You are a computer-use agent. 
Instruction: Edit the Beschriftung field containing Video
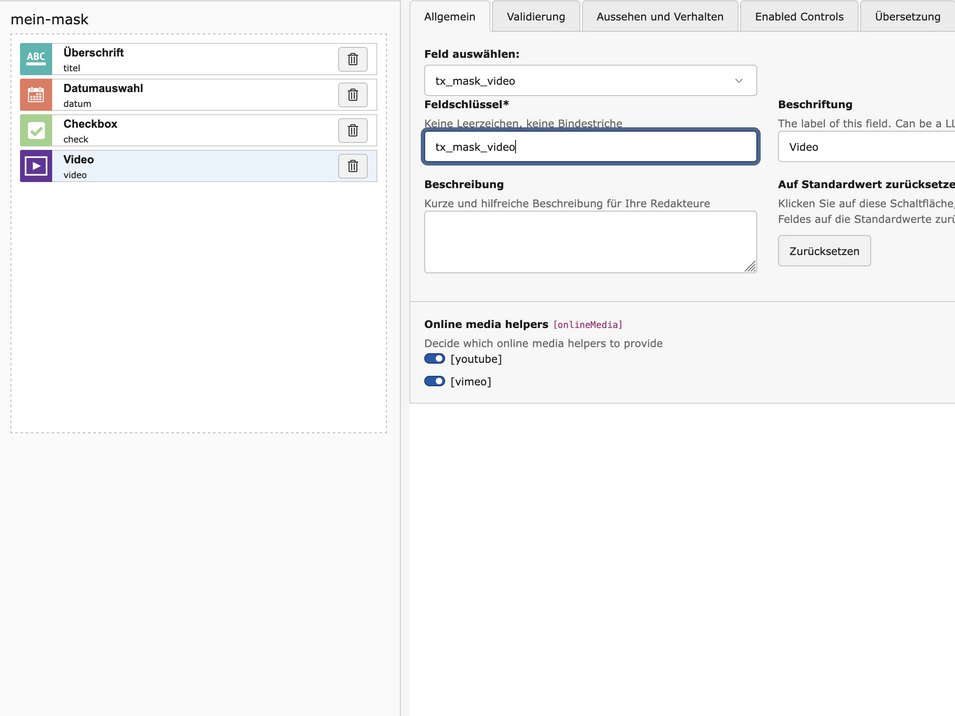[x=866, y=147]
